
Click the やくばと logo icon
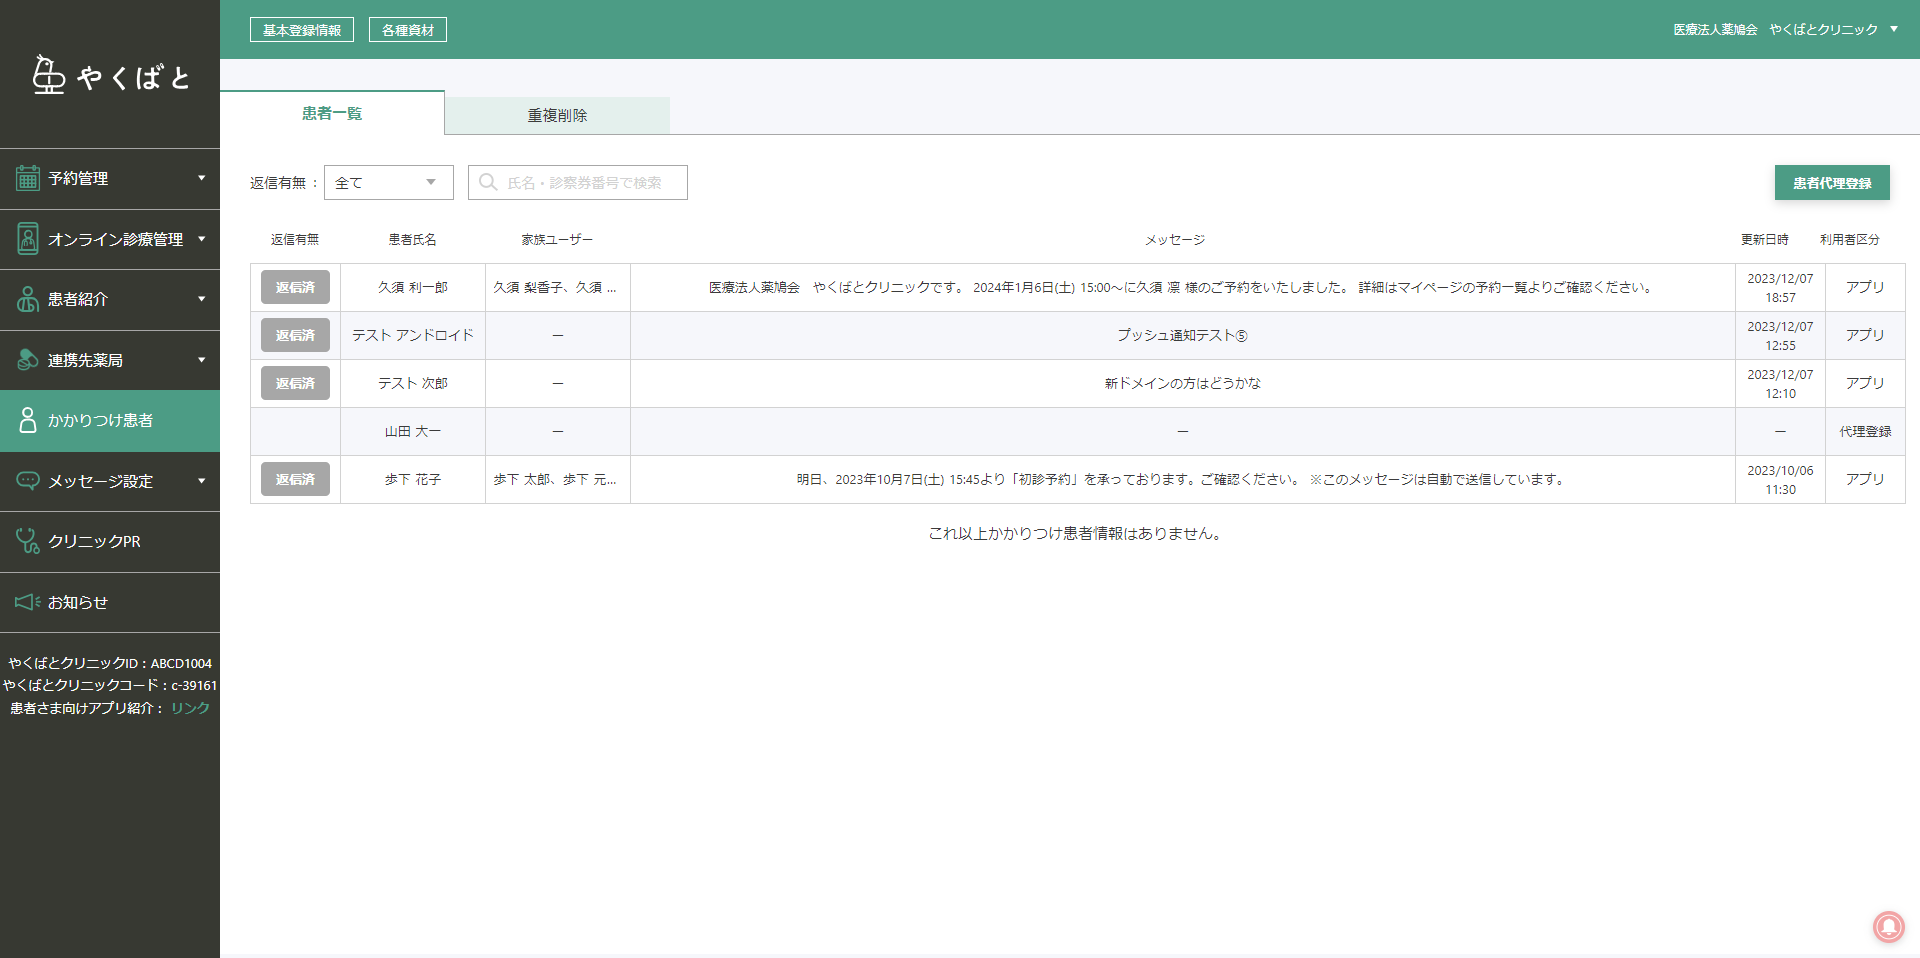click(48, 75)
